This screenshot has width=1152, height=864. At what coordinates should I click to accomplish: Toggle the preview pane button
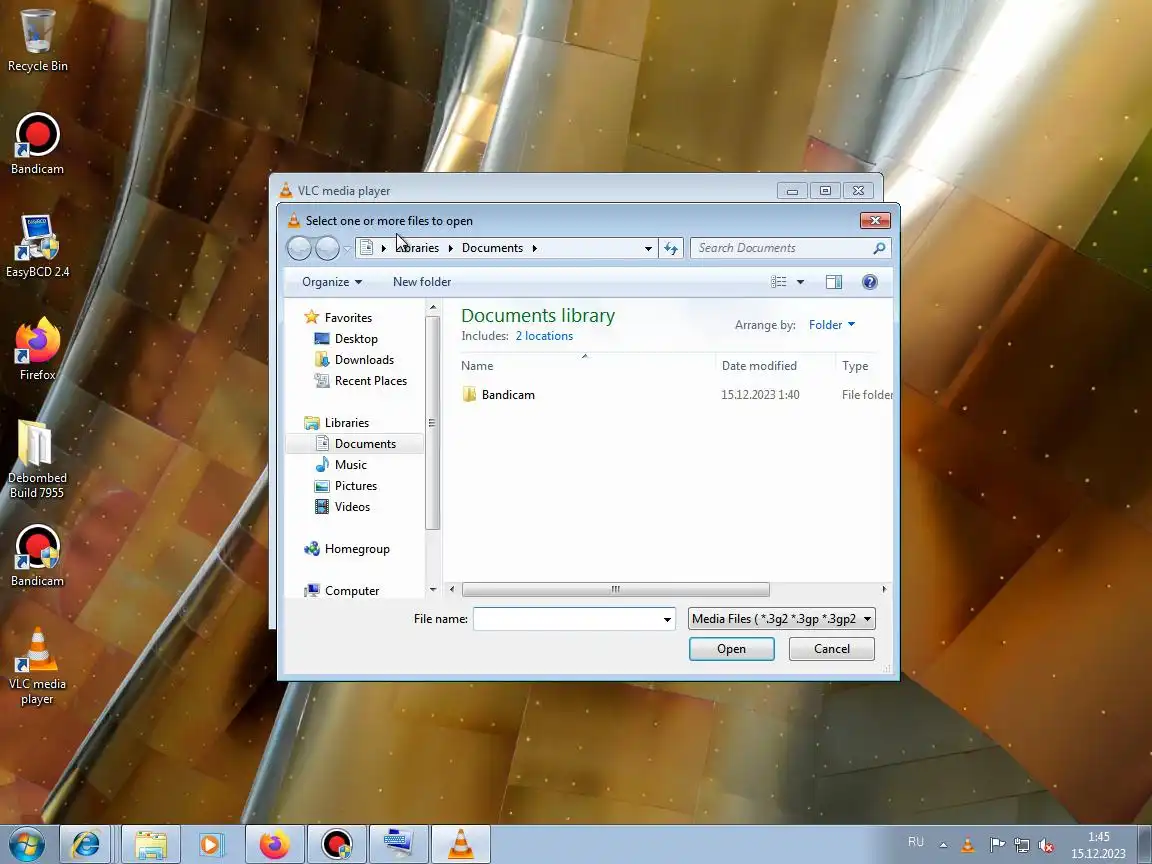[x=834, y=282]
